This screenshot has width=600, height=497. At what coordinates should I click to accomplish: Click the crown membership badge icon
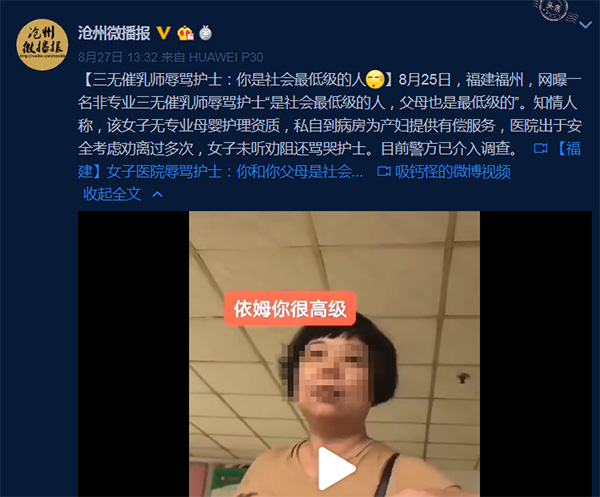pos(186,33)
